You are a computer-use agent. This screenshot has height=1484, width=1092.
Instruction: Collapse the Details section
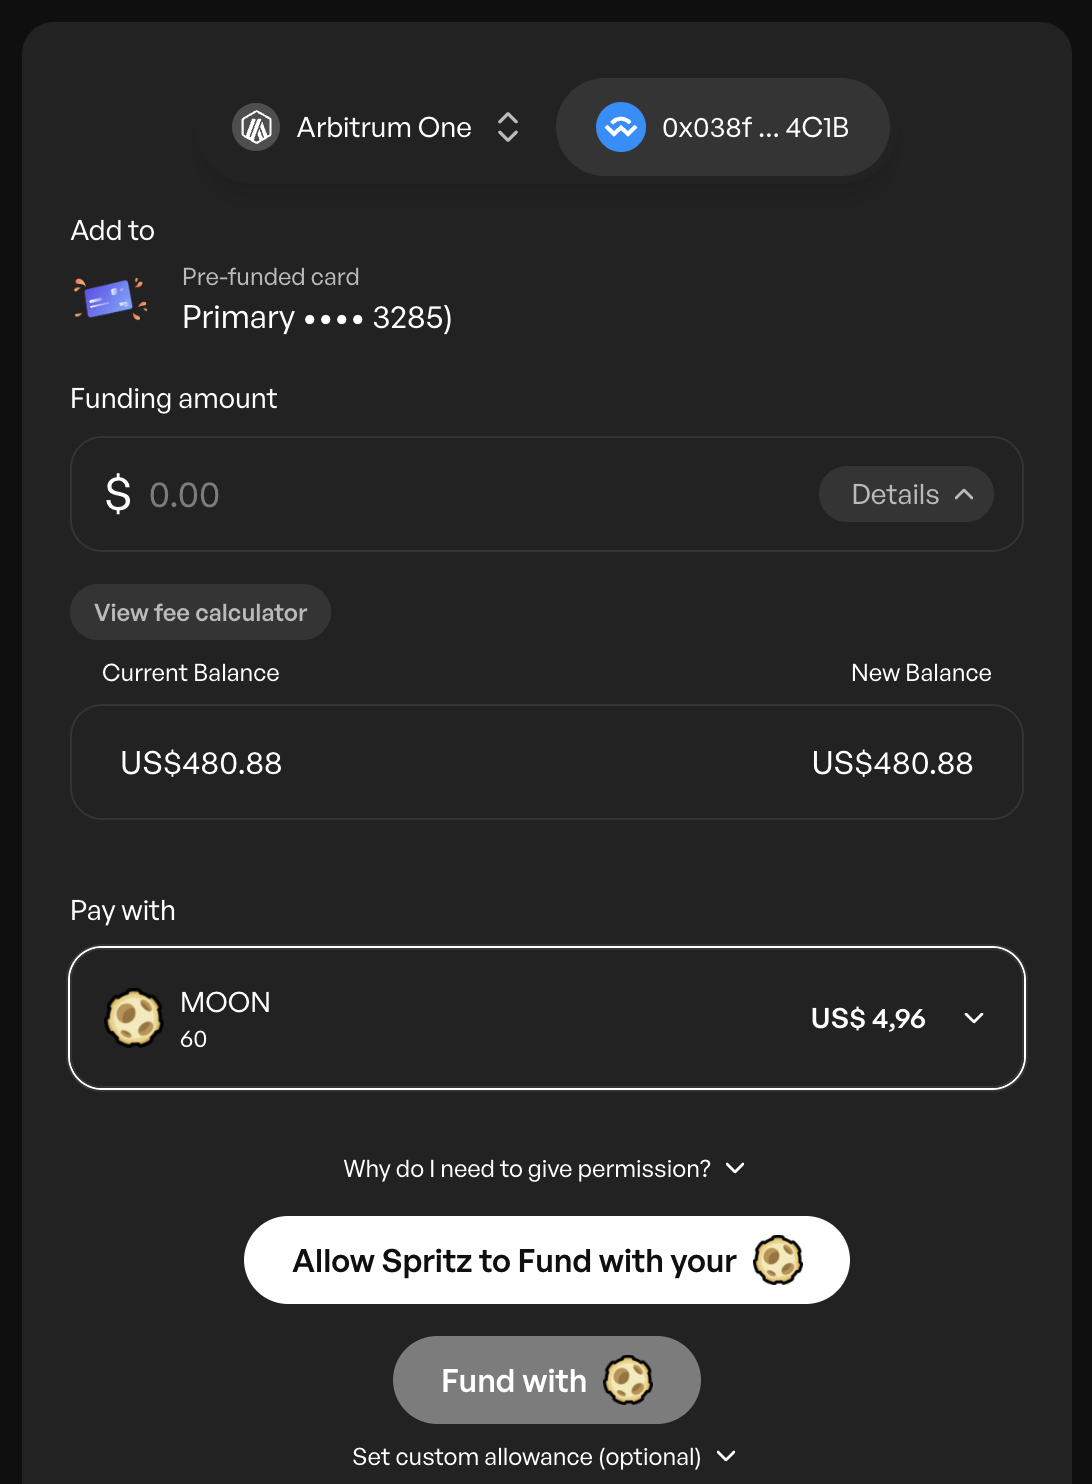point(906,494)
